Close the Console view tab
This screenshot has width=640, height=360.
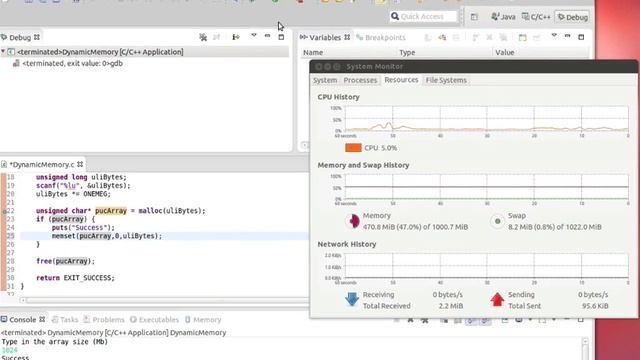pos(42,319)
